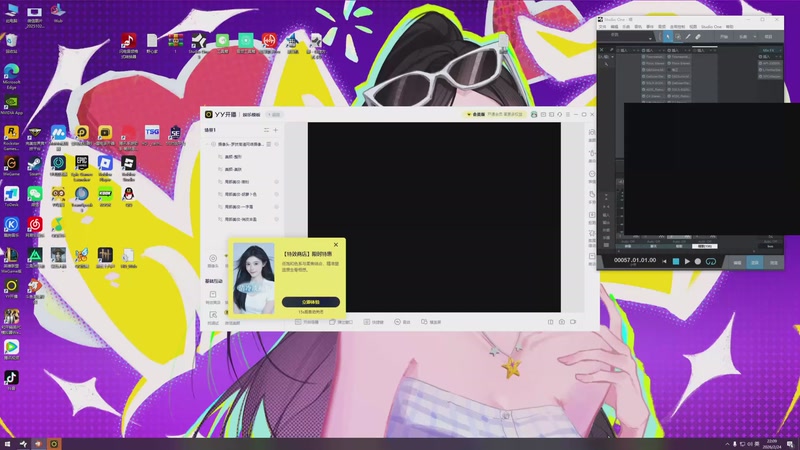
Task: Toggle eye on fifth child layer row
Action: click(x=277, y=207)
